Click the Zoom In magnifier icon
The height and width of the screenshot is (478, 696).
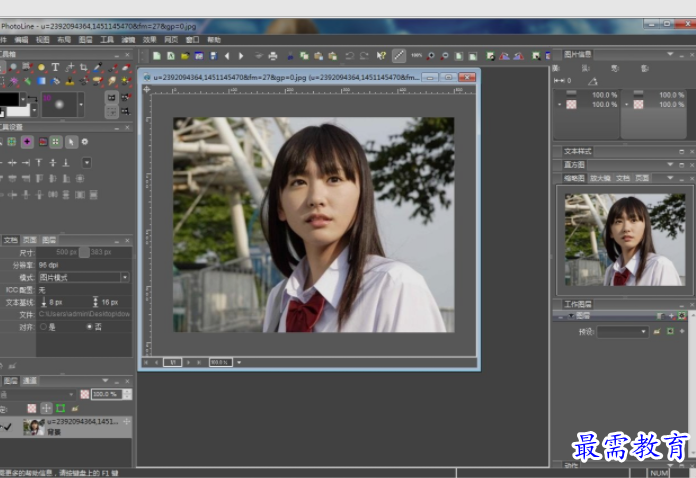(430, 56)
